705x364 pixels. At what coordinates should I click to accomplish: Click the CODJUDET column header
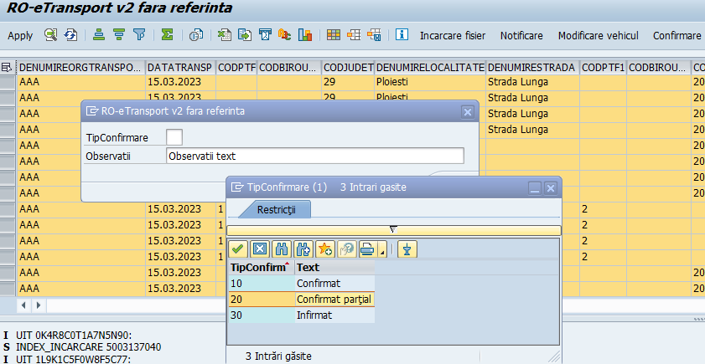click(x=348, y=67)
